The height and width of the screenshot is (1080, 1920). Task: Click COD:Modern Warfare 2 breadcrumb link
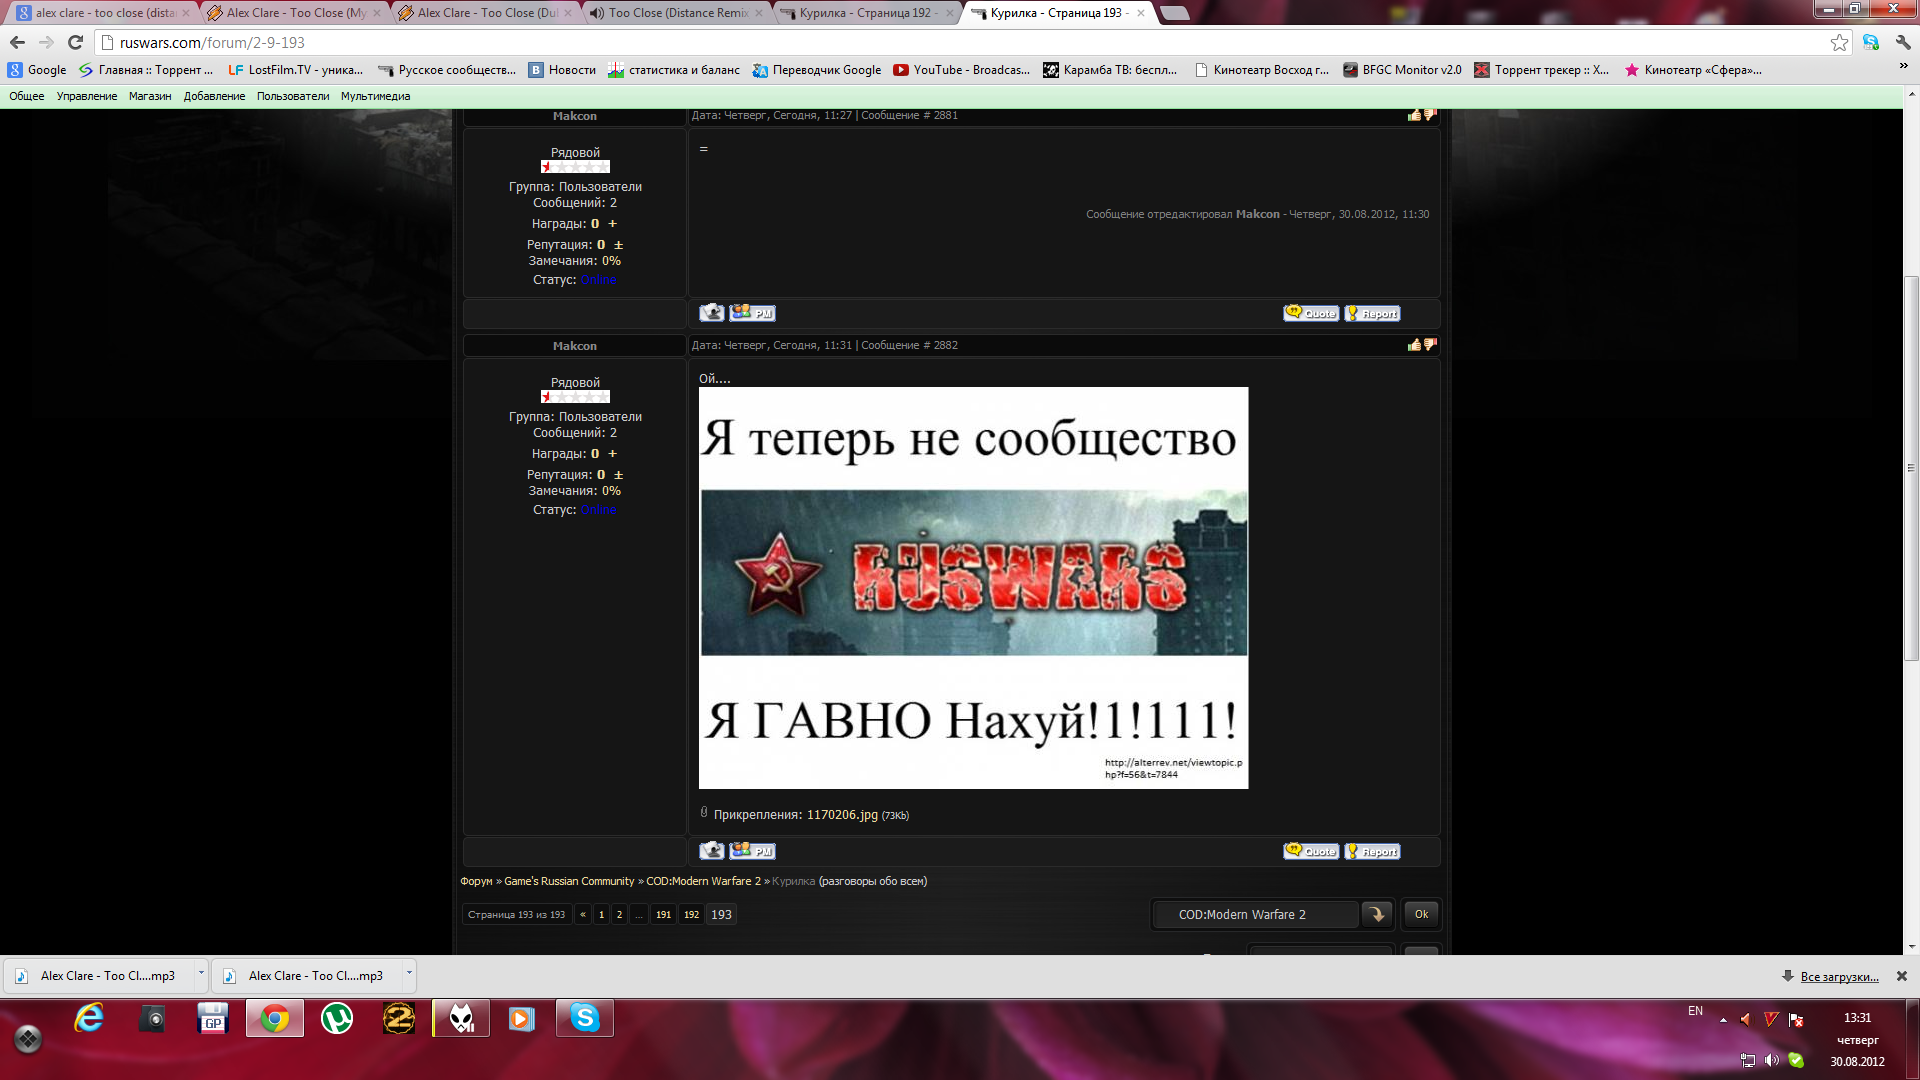coord(703,881)
